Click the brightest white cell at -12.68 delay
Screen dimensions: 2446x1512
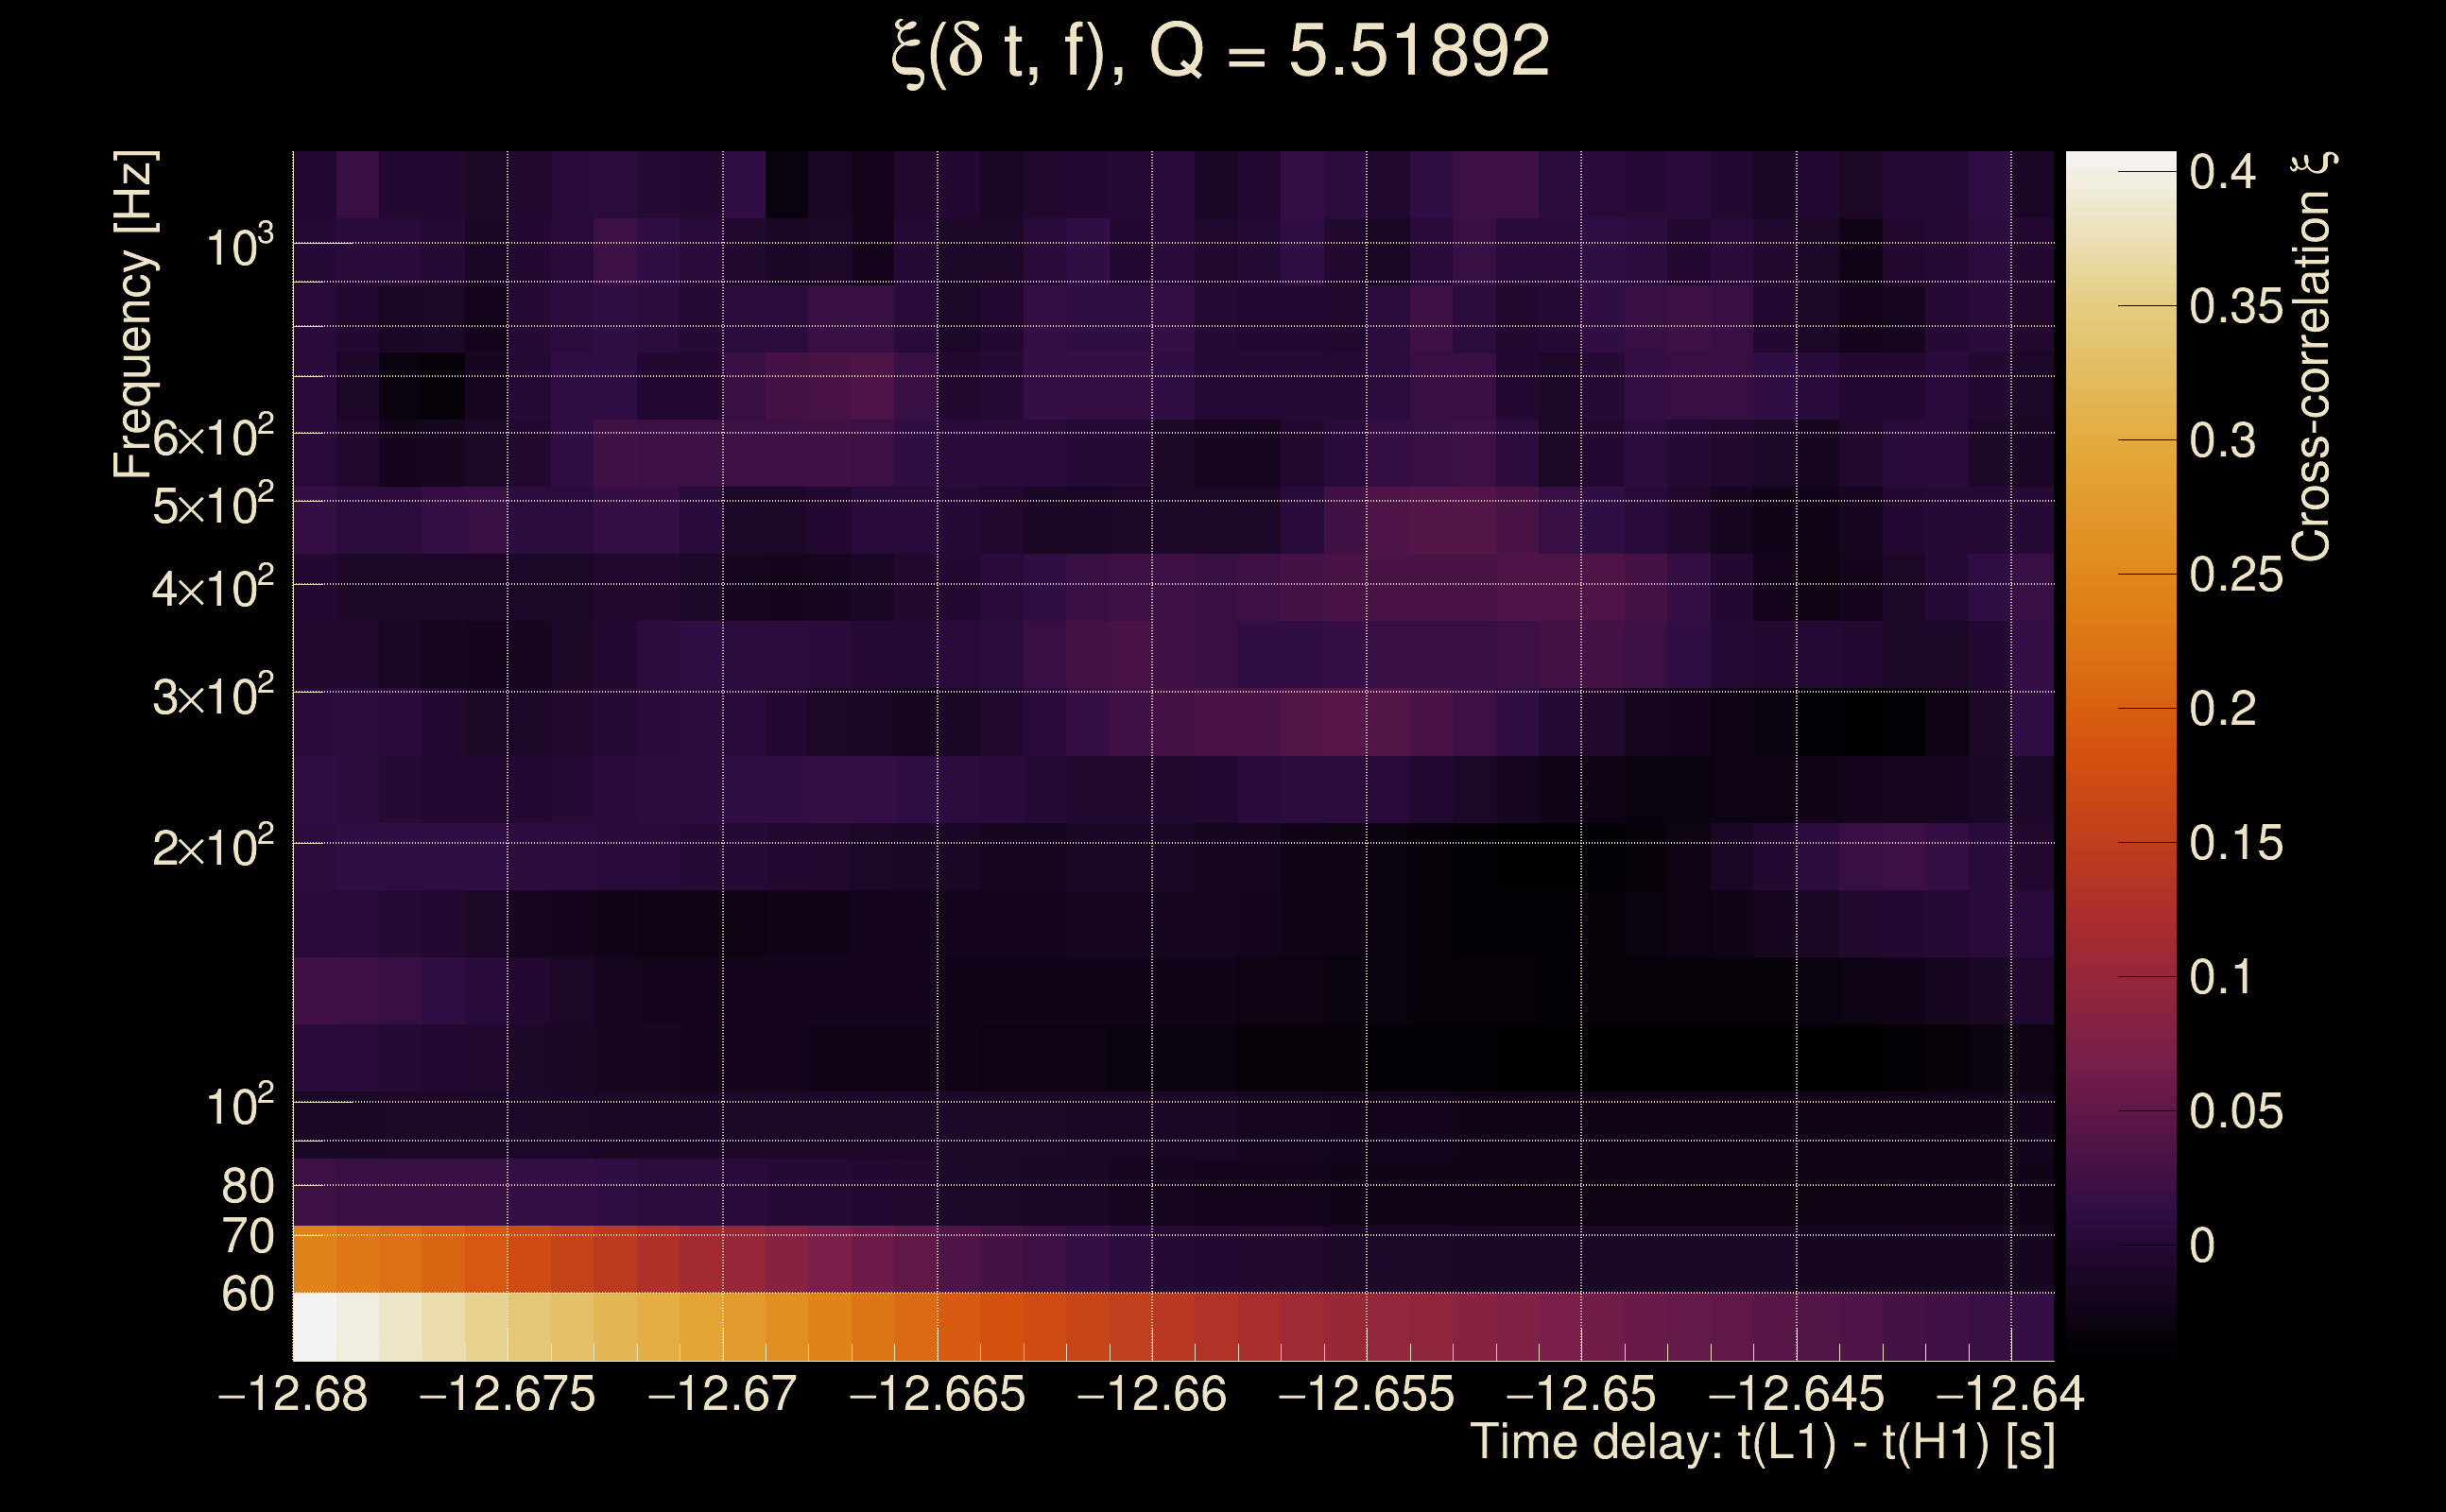(314, 1326)
